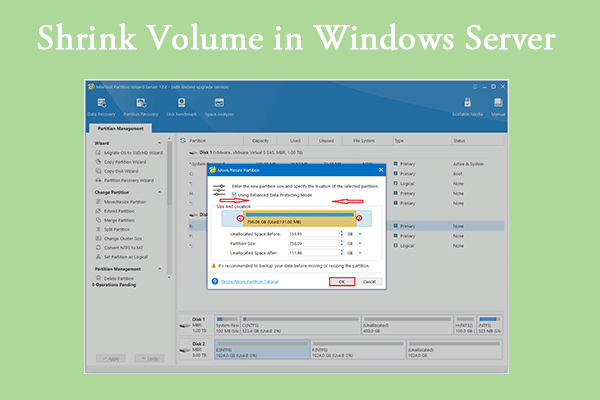Click the Unallocated Space After spinner arrows

point(342,253)
